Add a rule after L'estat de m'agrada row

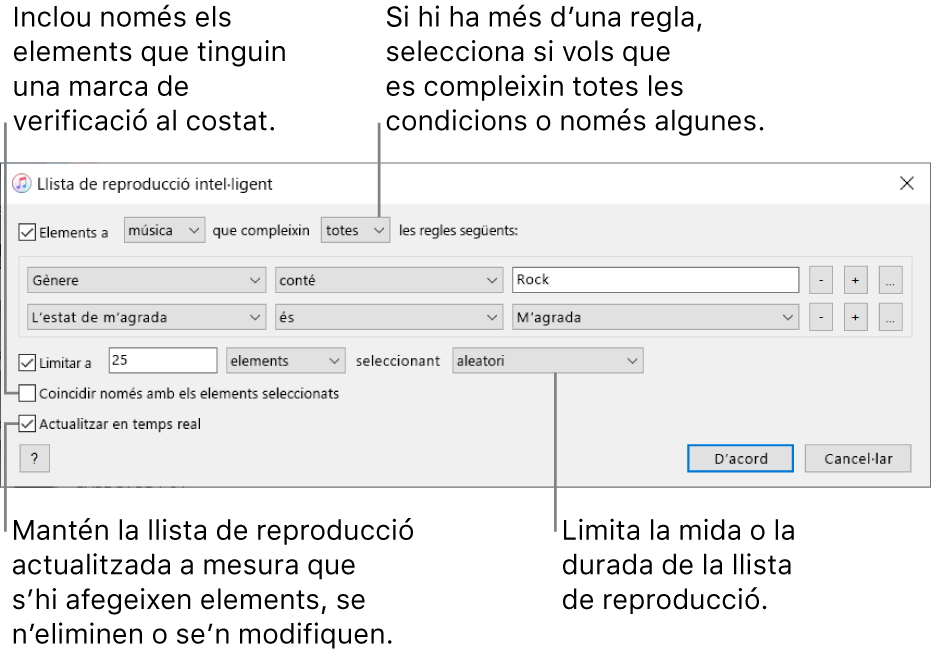tap(856, 317)
